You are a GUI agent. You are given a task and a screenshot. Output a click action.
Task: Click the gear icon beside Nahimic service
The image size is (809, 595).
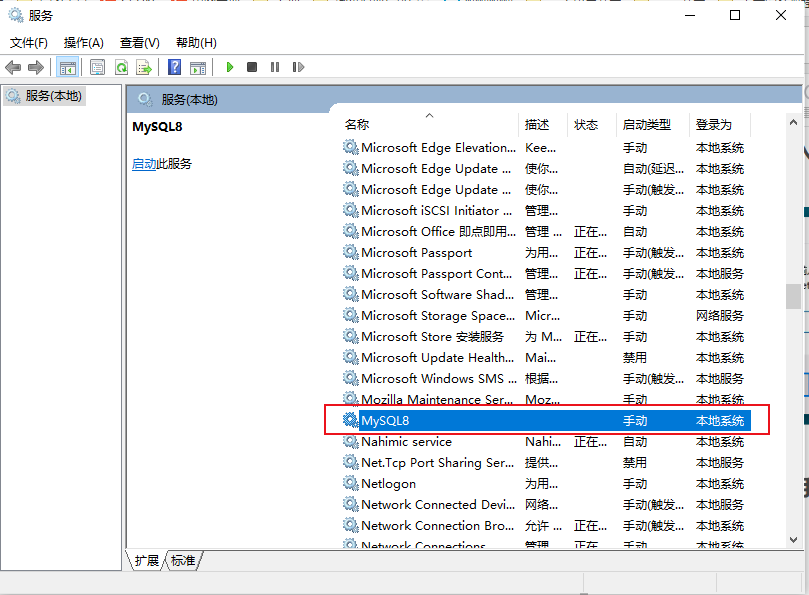[351, 441]
